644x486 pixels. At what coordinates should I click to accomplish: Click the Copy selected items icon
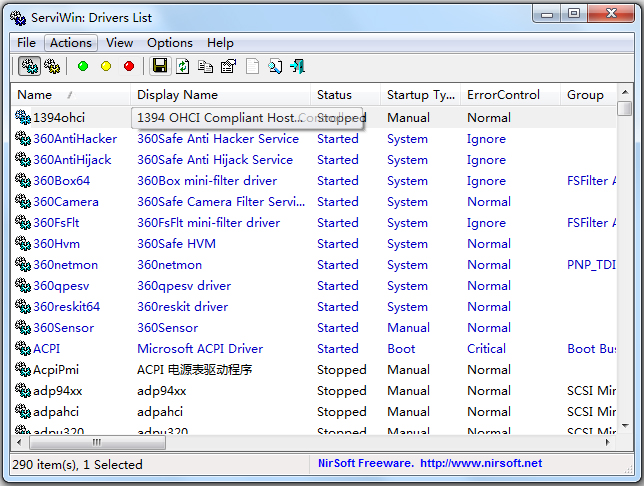click(x=206, y=66)
